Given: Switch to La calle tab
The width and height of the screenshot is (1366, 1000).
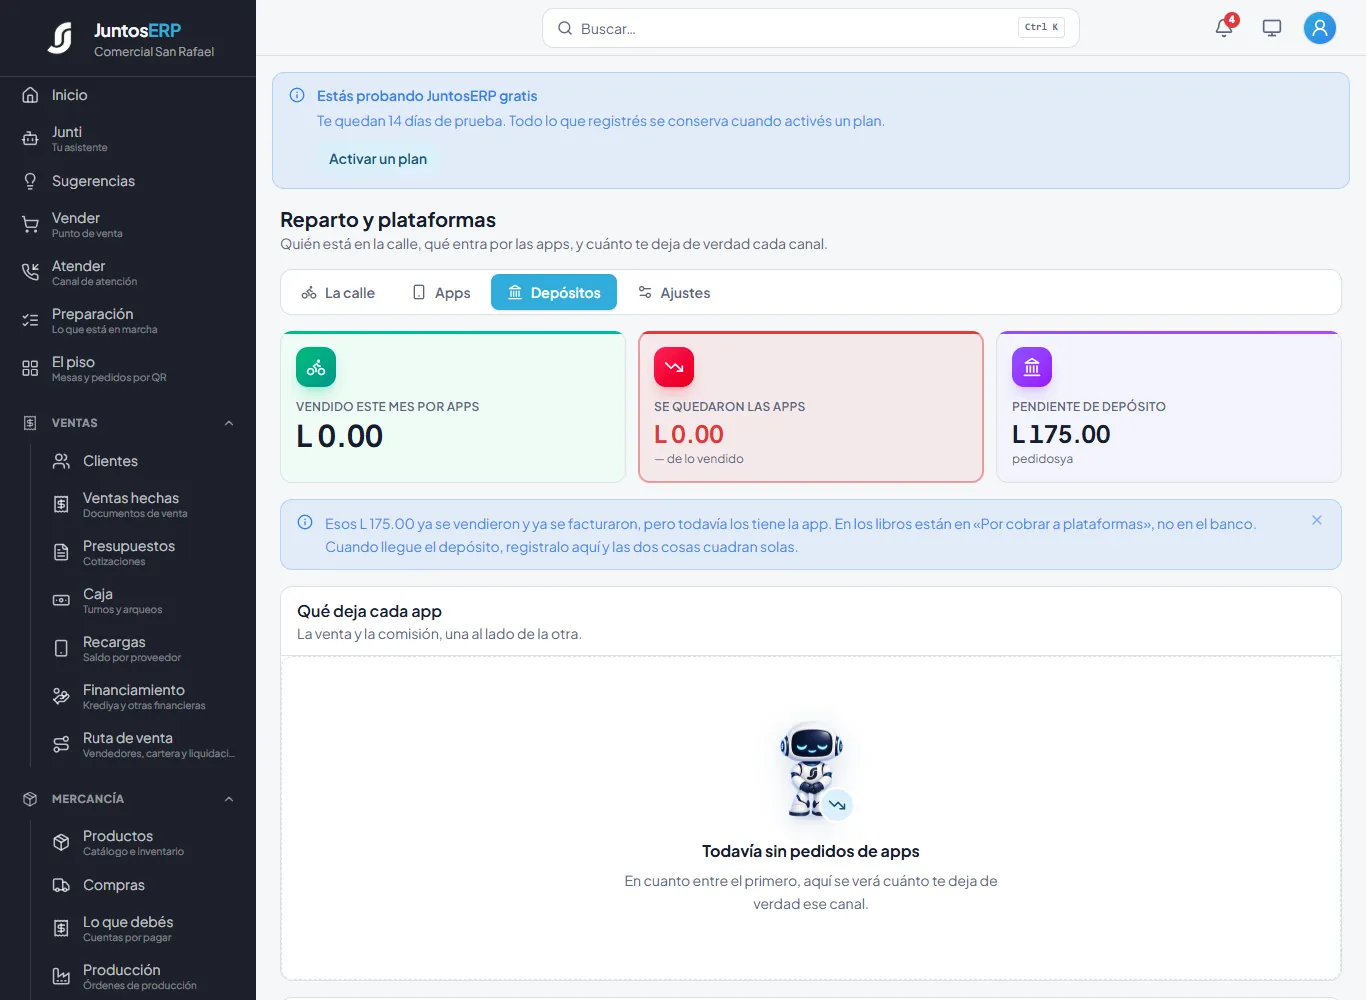Looking at the screenshot, I should (338, 293).
